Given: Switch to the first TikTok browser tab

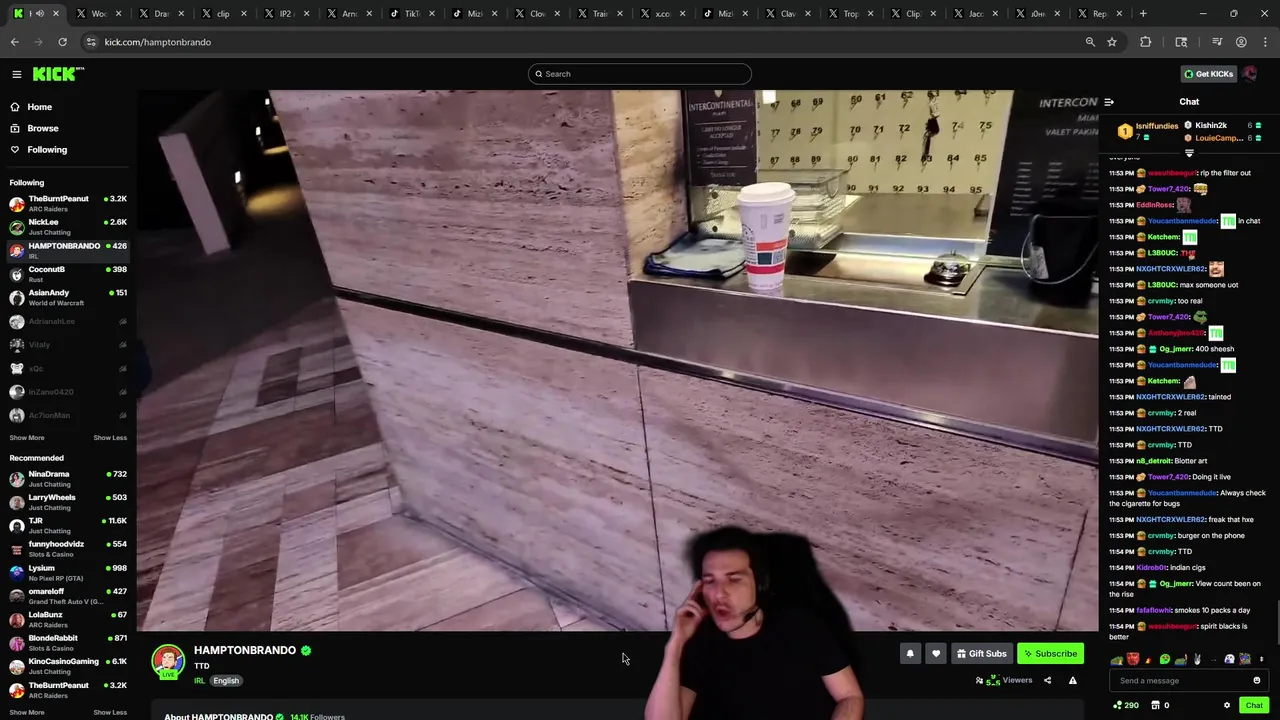Looking at the screenshot, I should 410,14.
